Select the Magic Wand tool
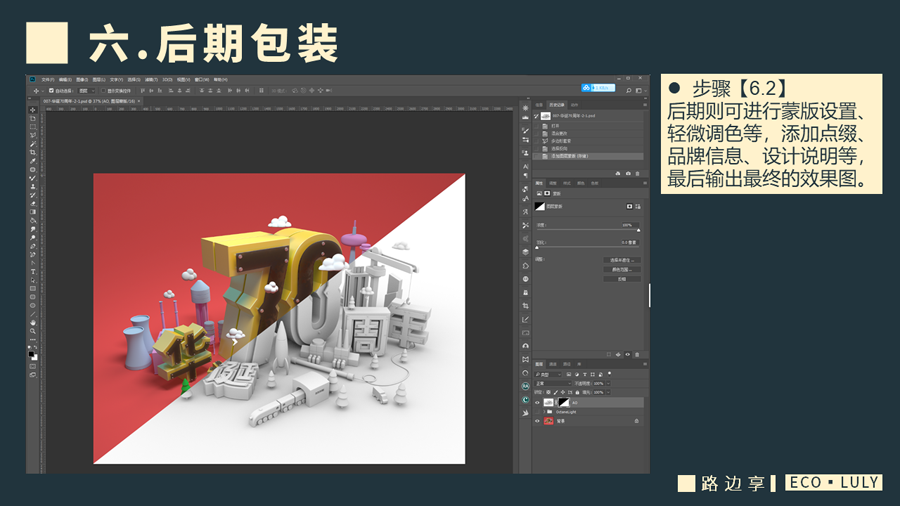Screen dimensions: 900x506 pyautogui.click(x=33, y=143)
